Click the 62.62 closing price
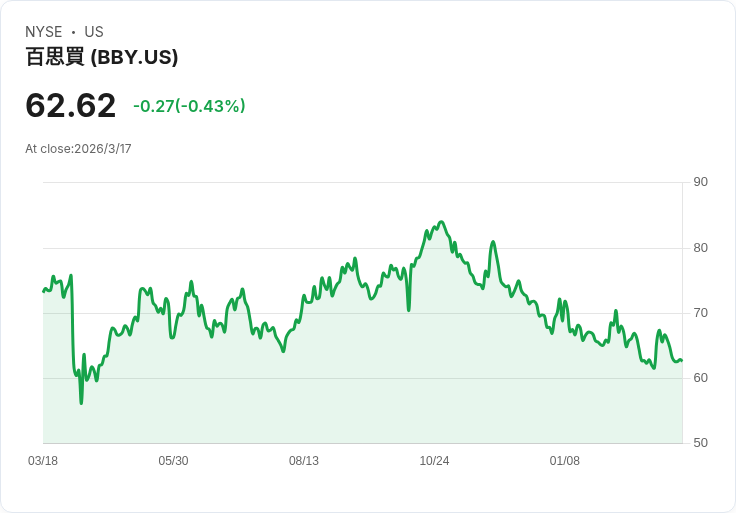Image resolution: width=736 pixels, height=513 pixels. click(70, 106)
